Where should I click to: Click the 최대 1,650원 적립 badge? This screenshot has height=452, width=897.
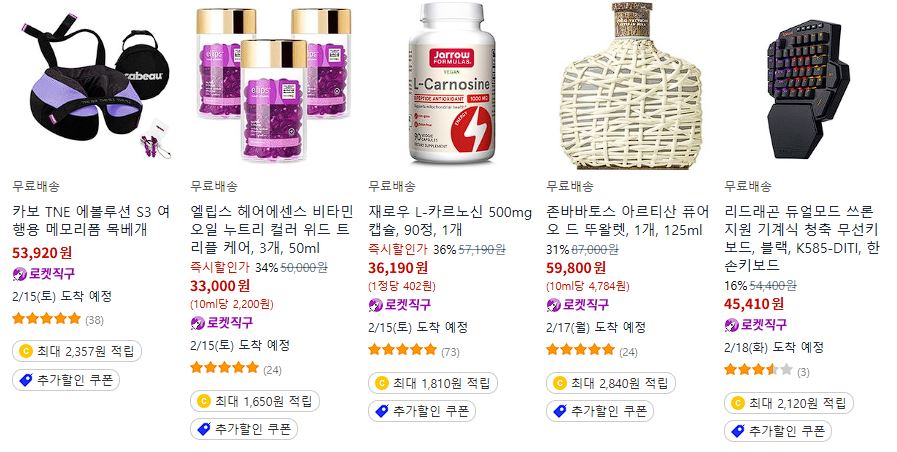(x=255, y=401)
